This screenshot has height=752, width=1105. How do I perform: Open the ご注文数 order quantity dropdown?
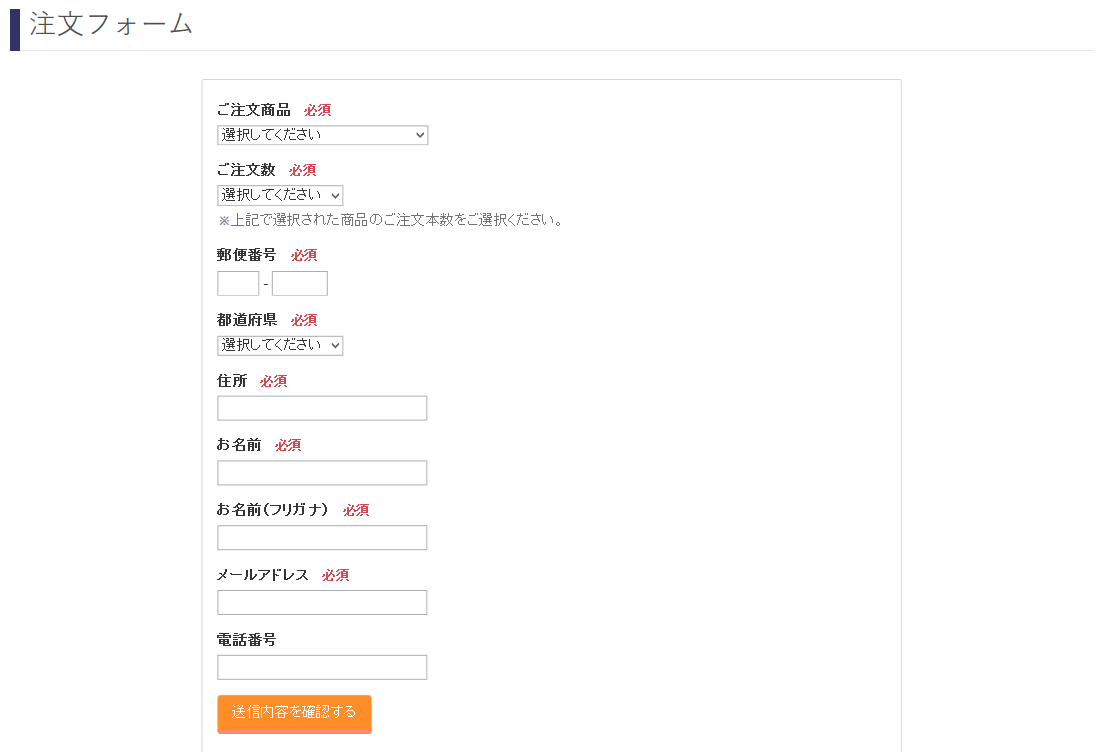pos(280,194)
